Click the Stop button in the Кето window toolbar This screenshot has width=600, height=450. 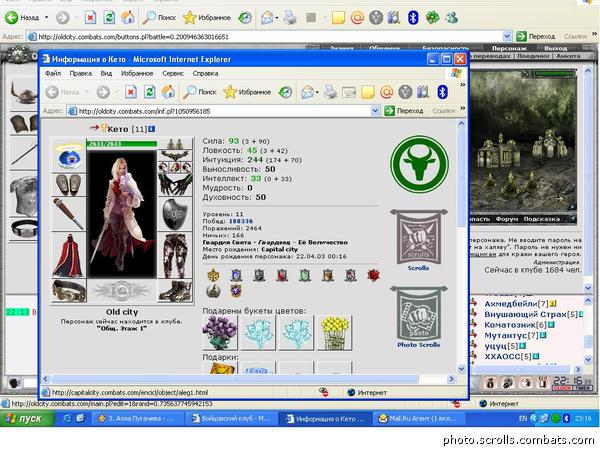(x=131, y=92)
